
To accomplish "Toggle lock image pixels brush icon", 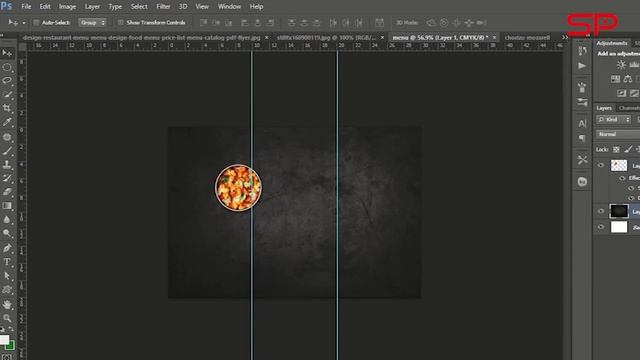I will coord(628,149).
